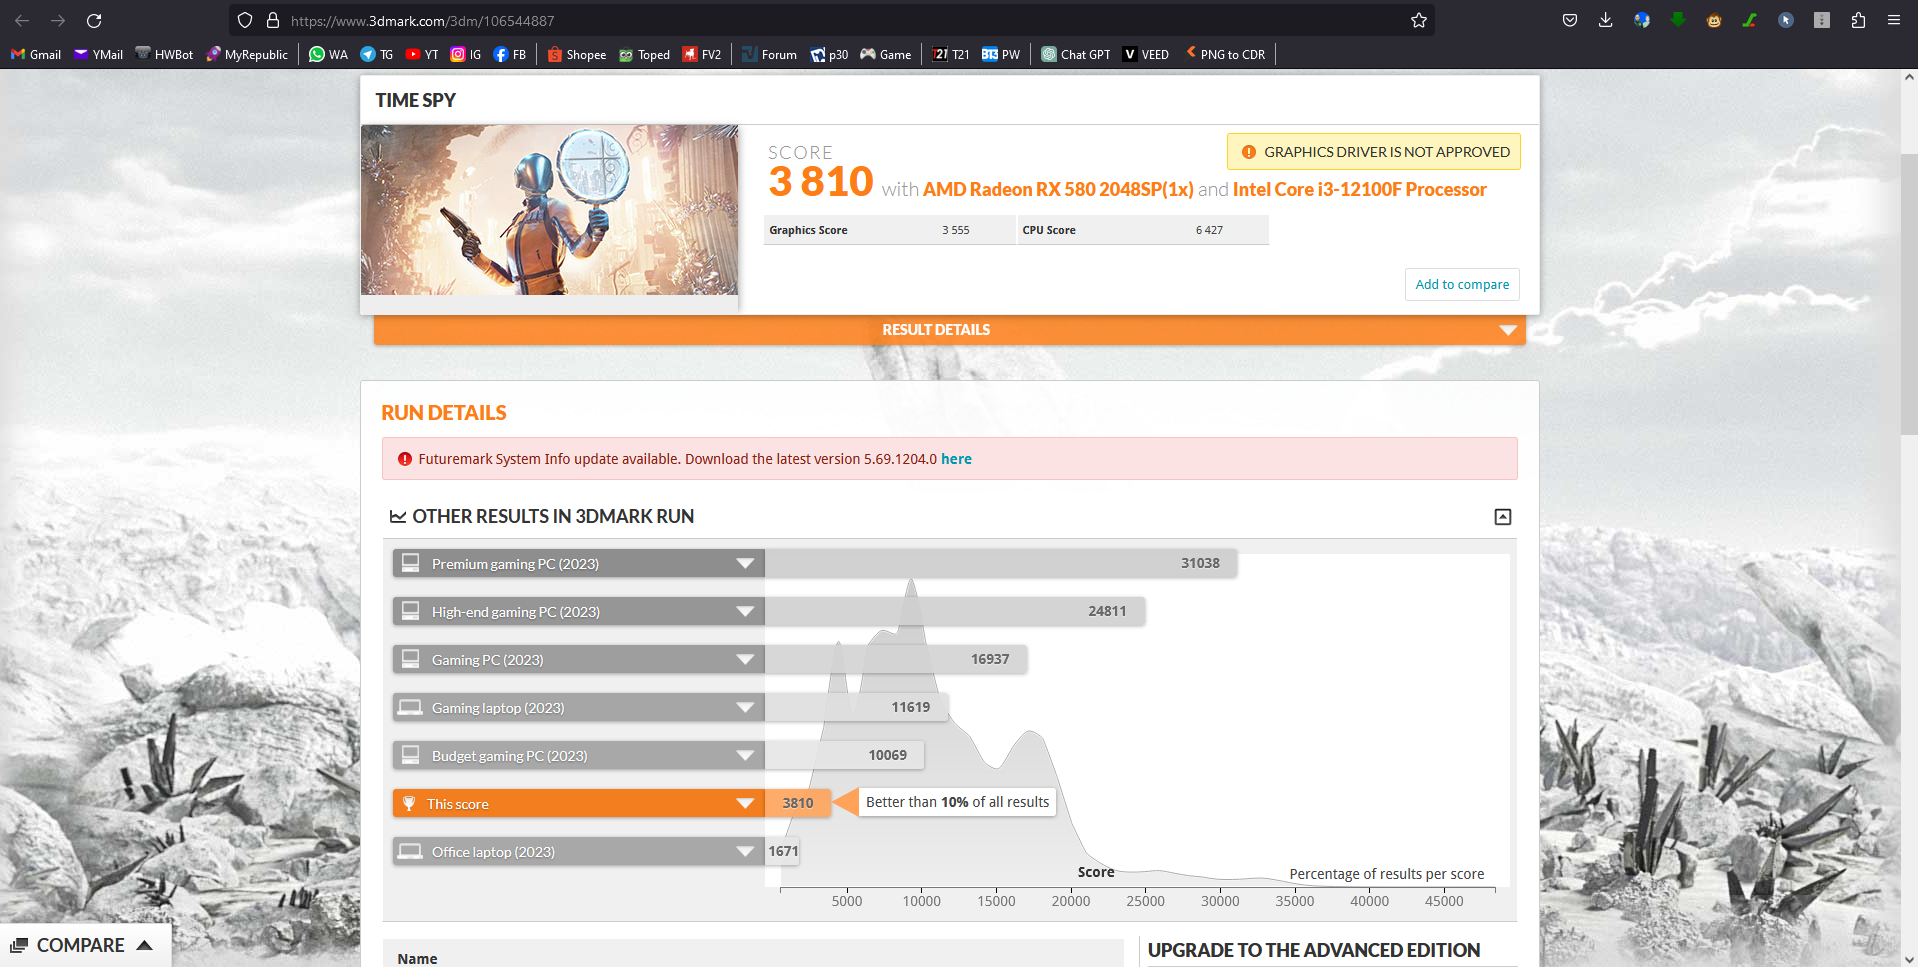This screenshot has height=967, width=1918.
Task: Click Add to compare button
Action: click(1462, 284)
